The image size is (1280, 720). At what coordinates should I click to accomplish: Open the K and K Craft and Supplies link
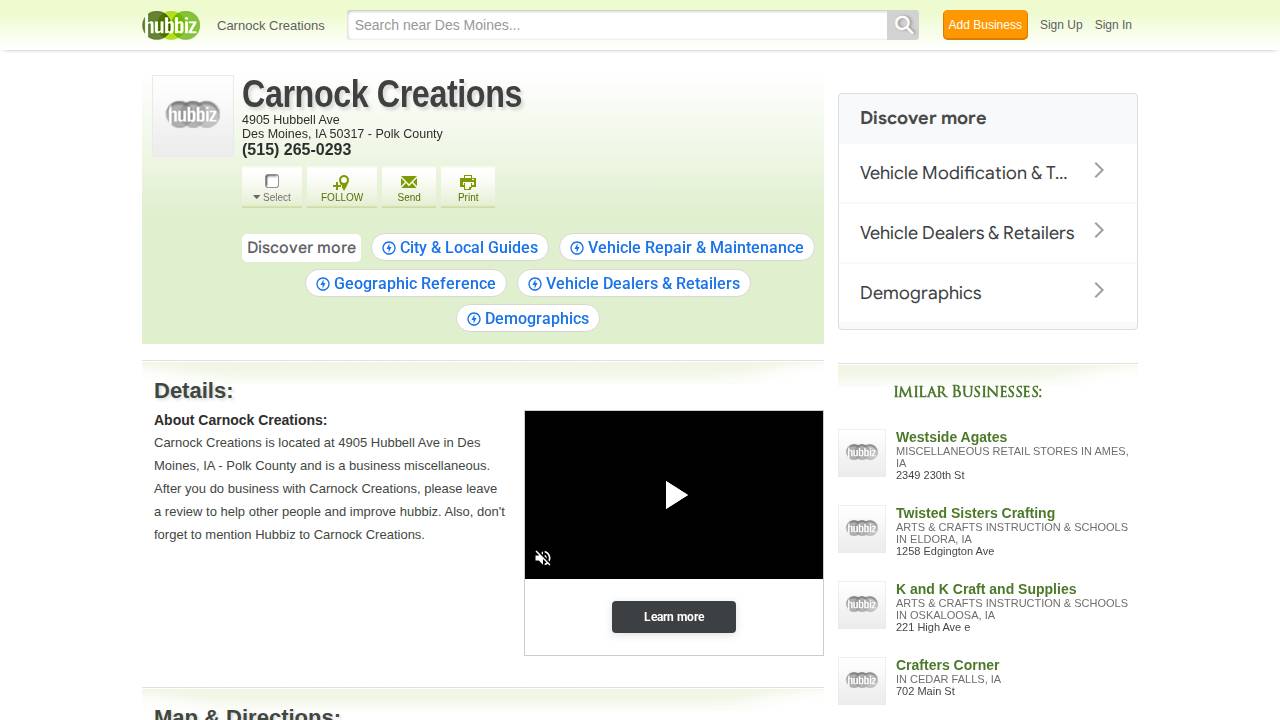pos(986,589)
